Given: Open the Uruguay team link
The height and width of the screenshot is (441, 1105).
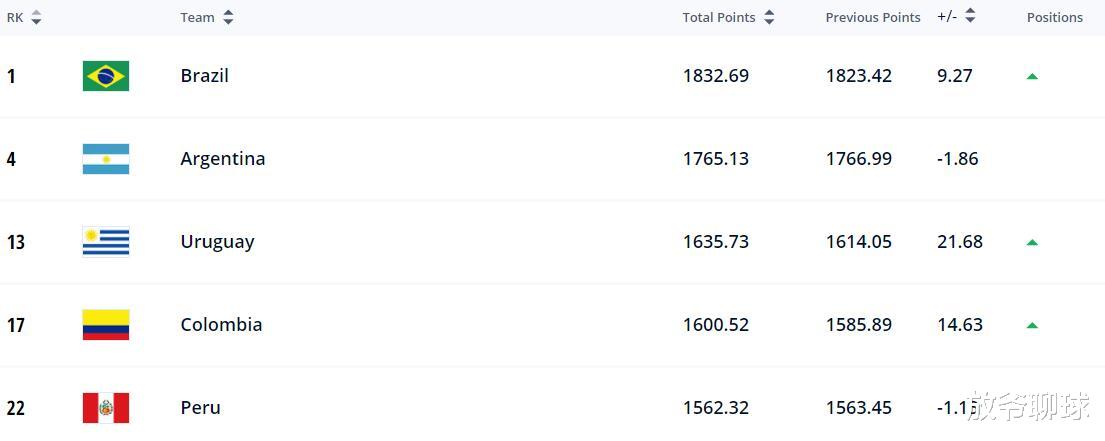Looking at the screenshot, I should pos(217,242).
